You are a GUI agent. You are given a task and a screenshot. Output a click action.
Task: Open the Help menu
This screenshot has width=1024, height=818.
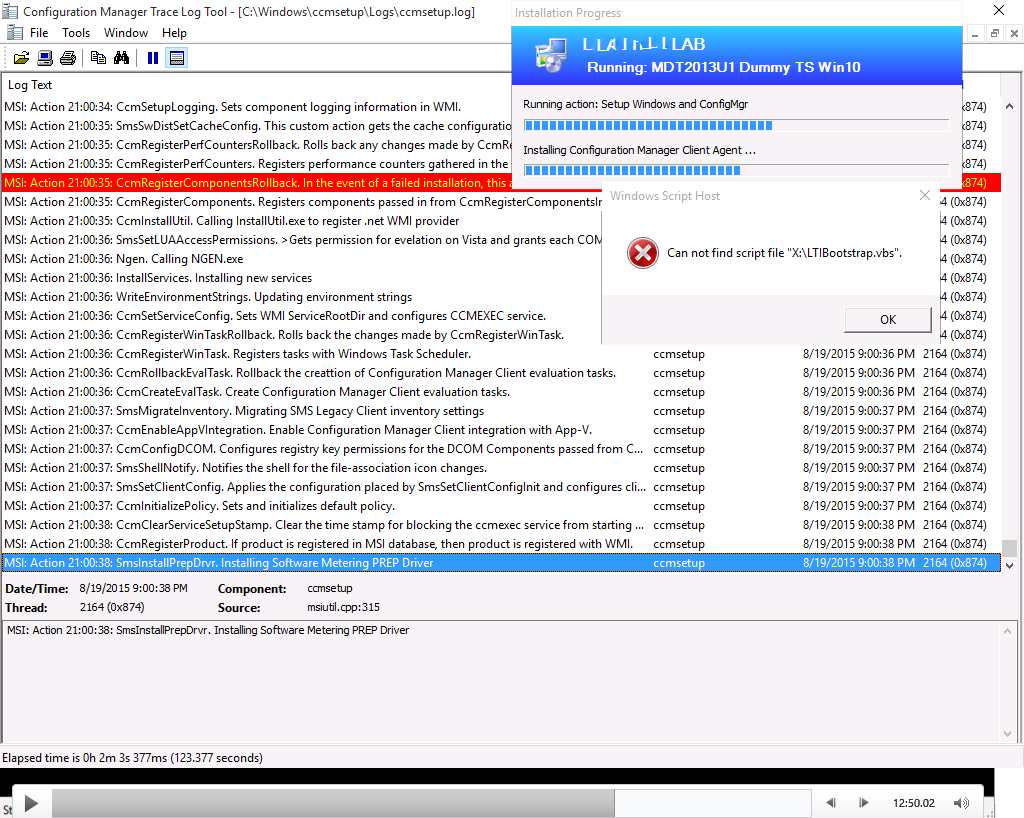click(x=174, y=33)
